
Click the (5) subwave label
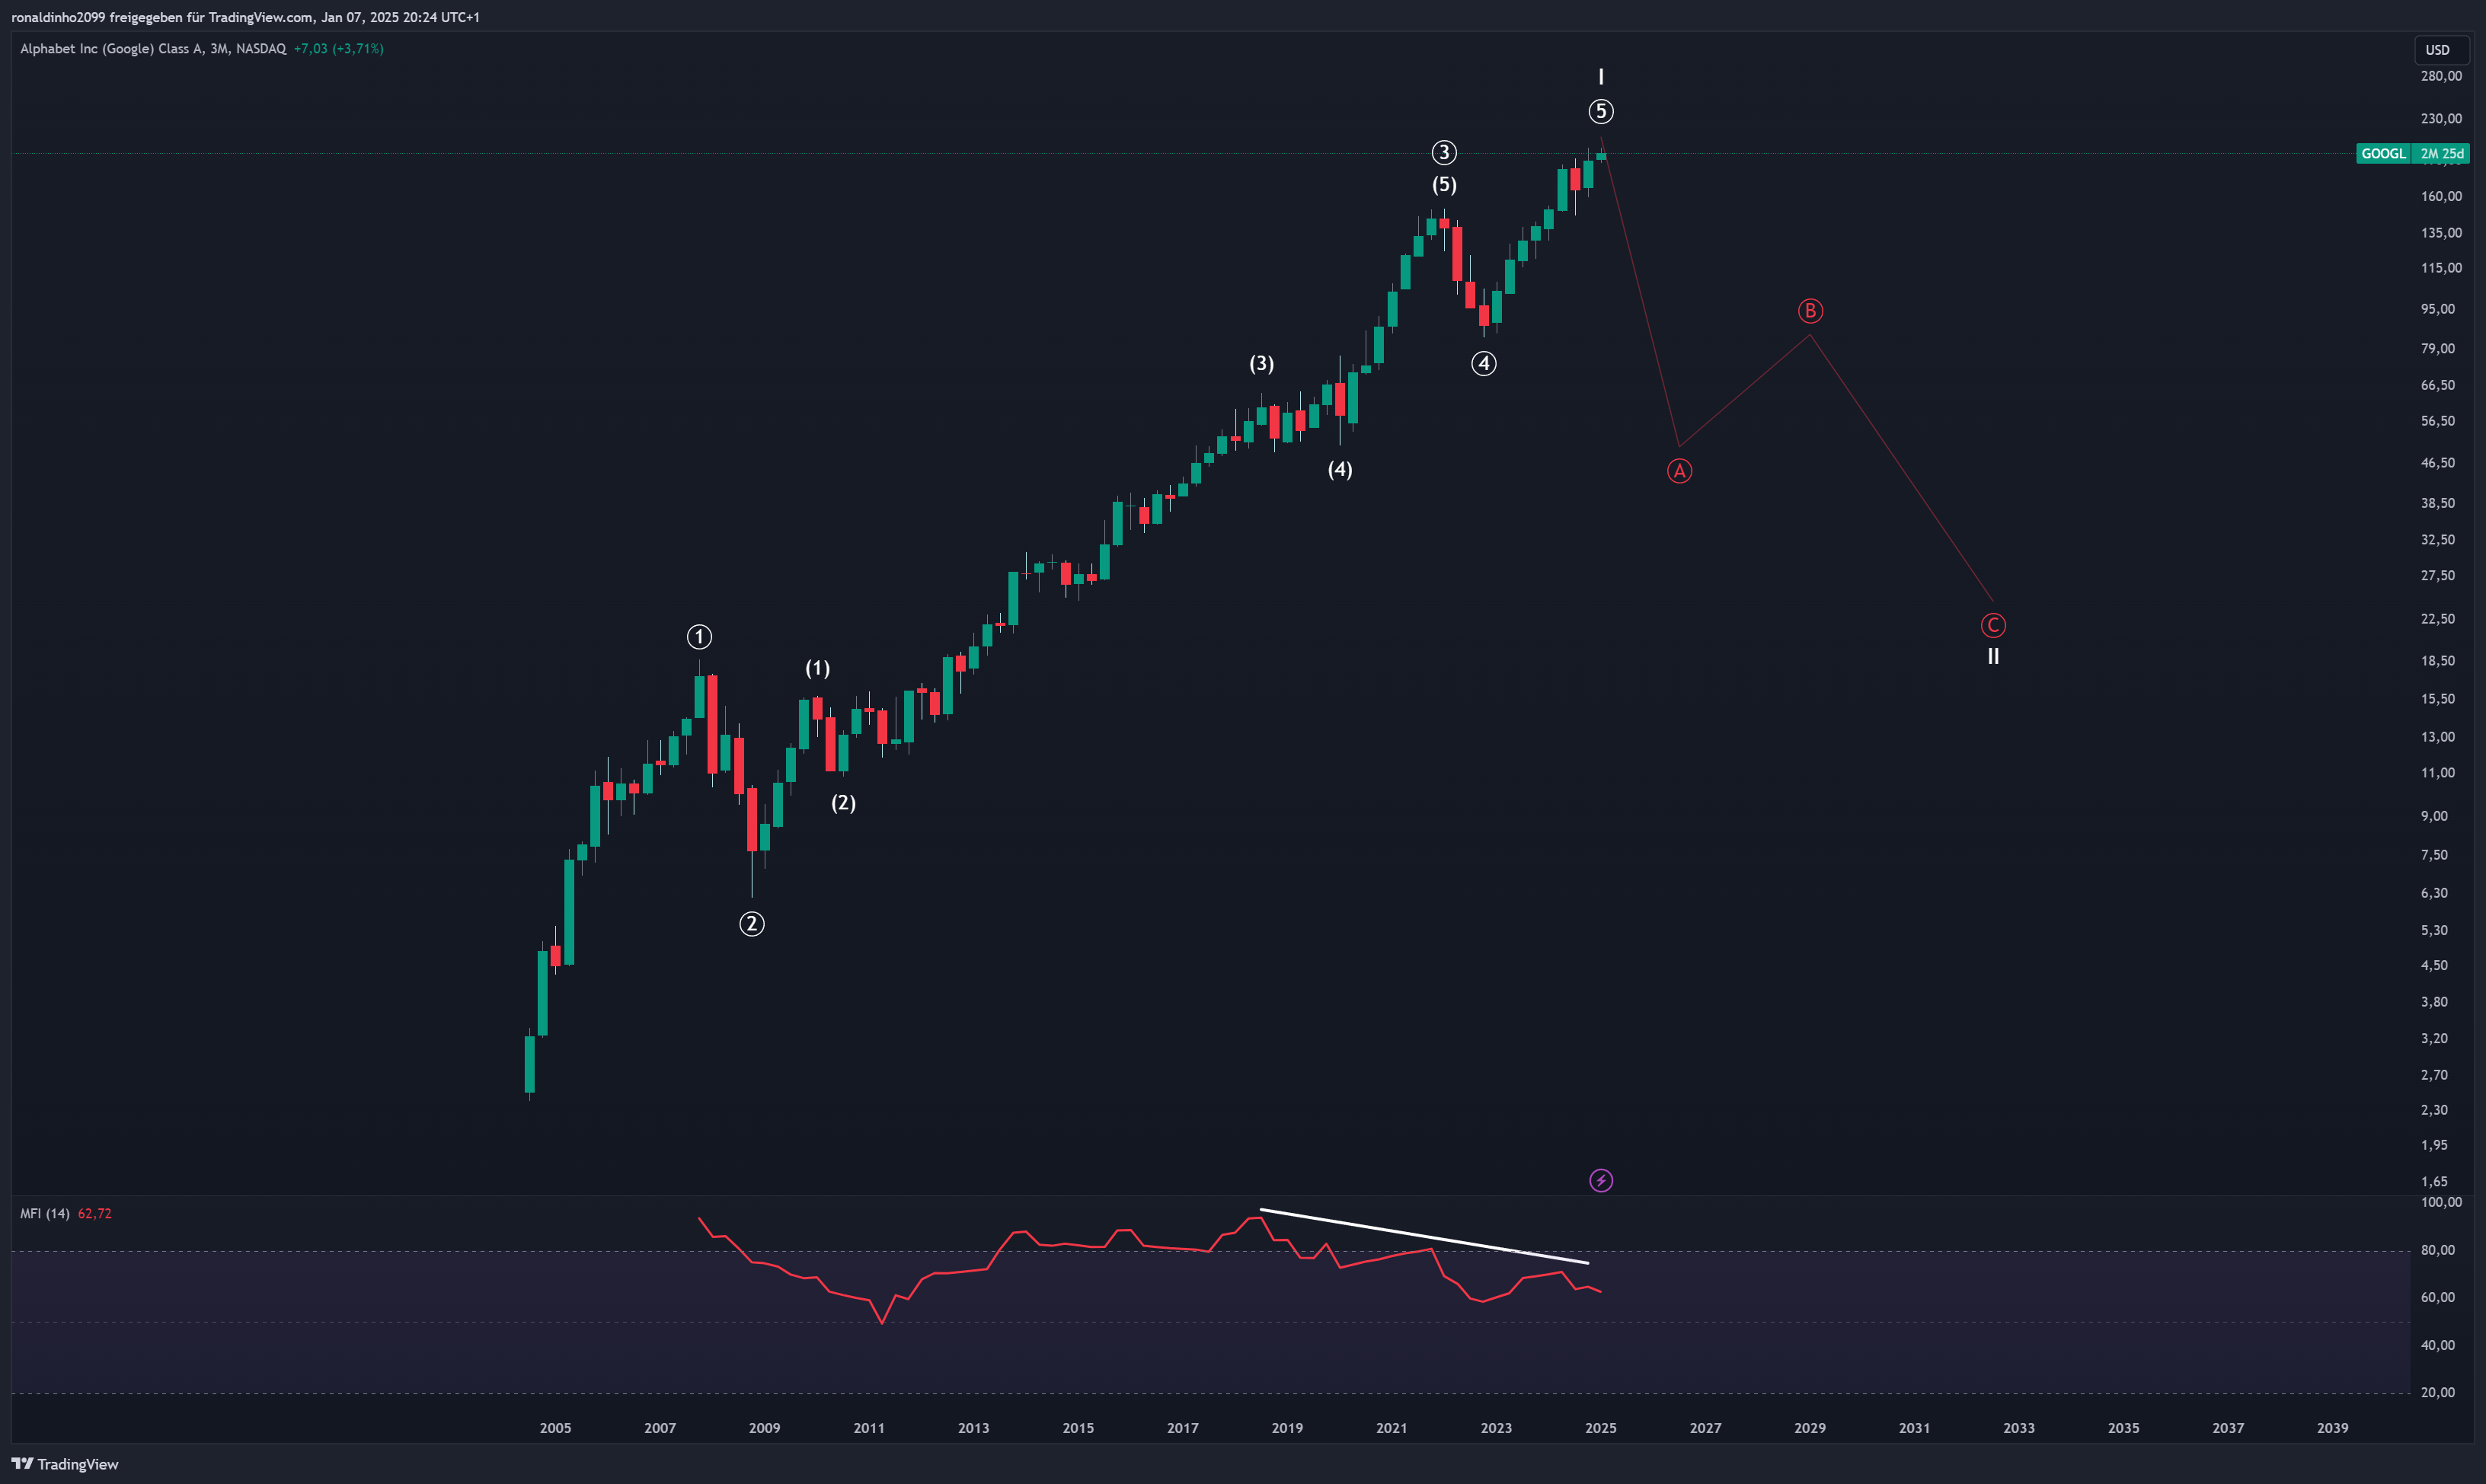coord(1444,184)
